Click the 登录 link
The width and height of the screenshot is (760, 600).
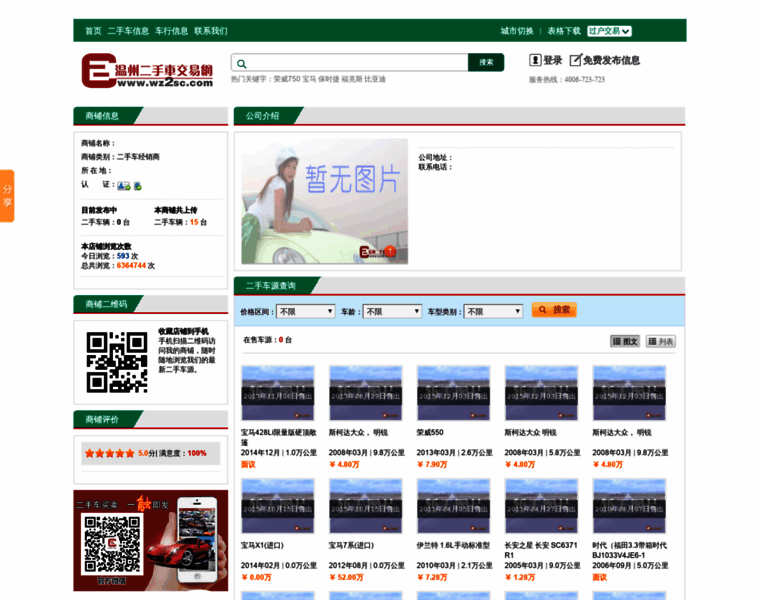[552, 60]
